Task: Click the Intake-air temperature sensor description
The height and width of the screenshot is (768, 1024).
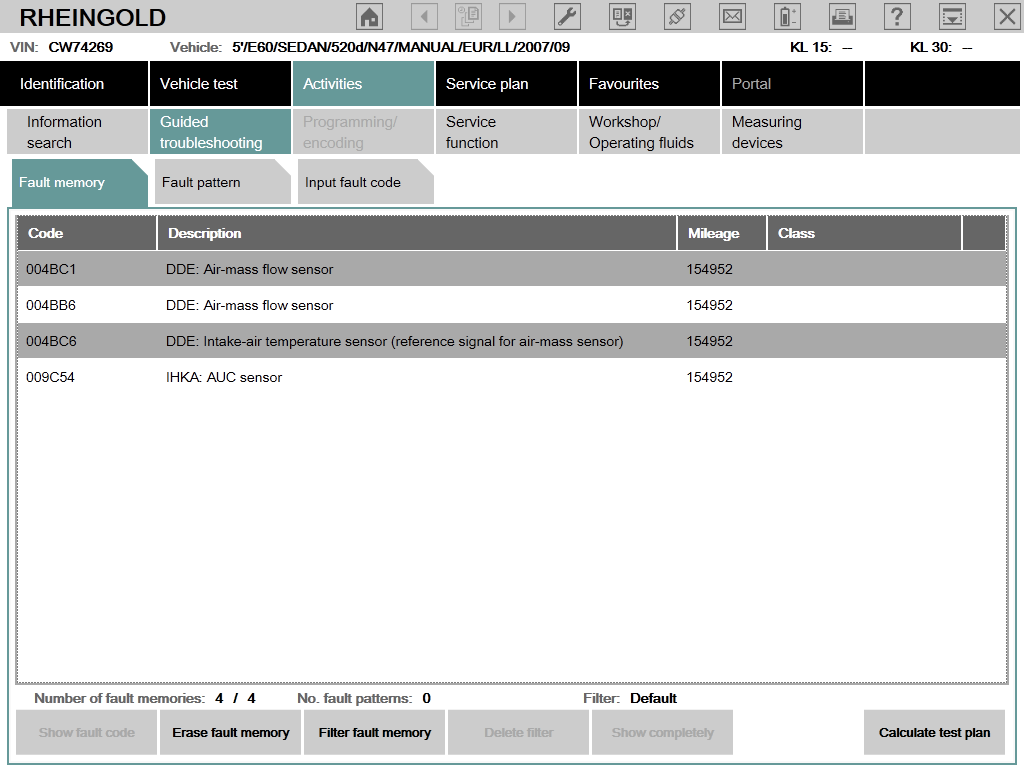Action: pyautogui.click(x=394, y=341)
